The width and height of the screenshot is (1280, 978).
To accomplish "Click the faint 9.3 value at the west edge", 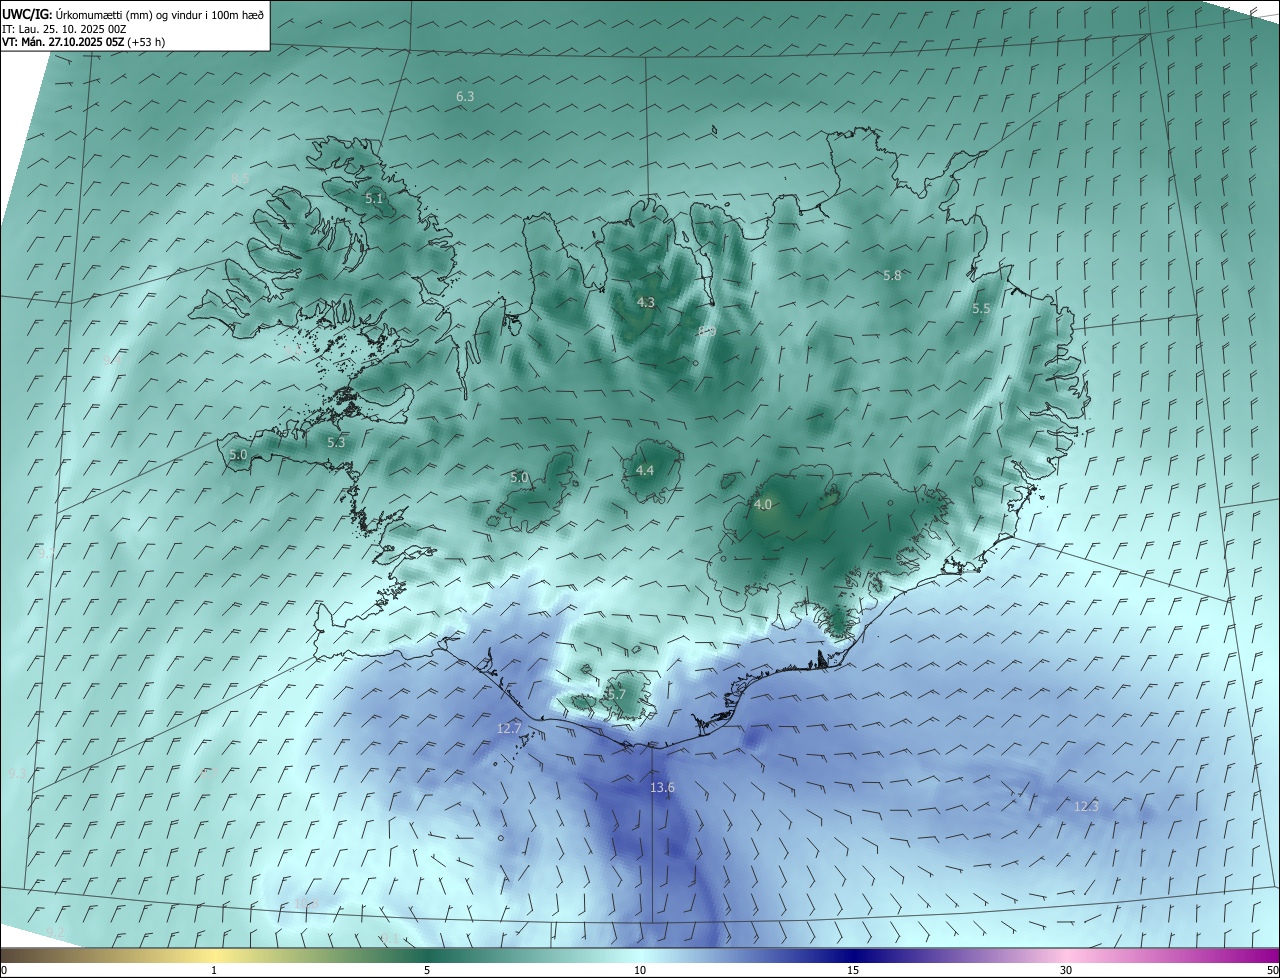I will click(17, 774).
